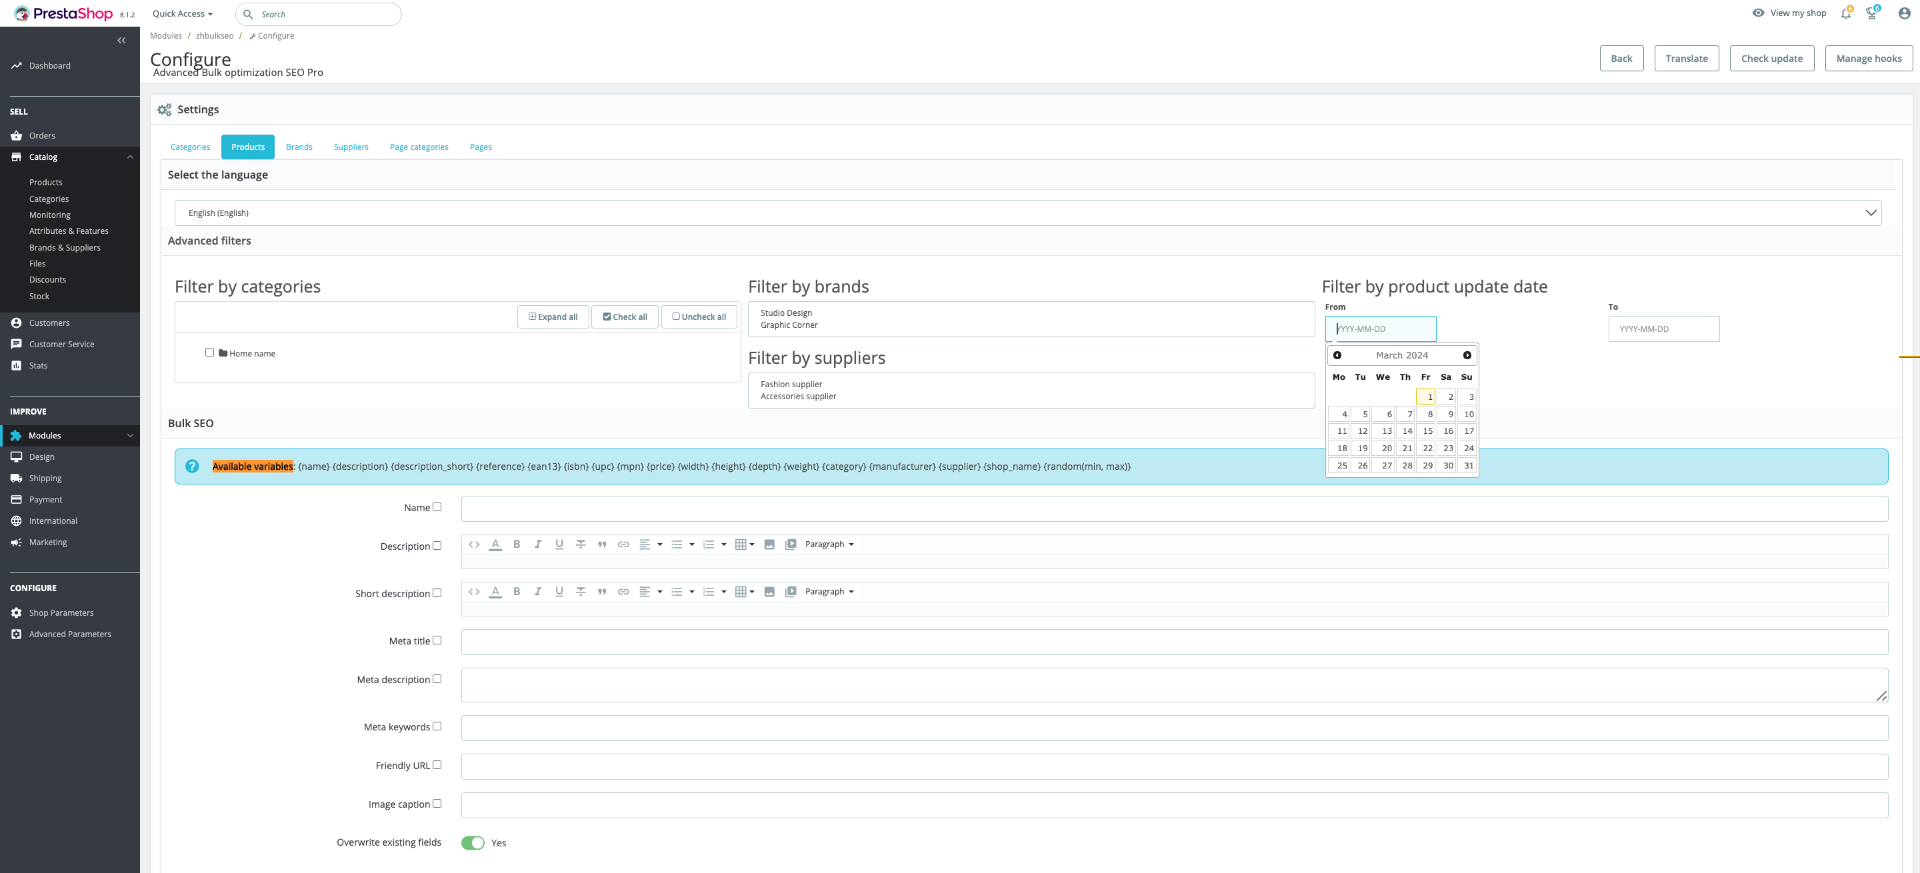Screen dimensions: 1920x873
Task: Select Fashion supplier in suppliers filter
Action: 791,384
